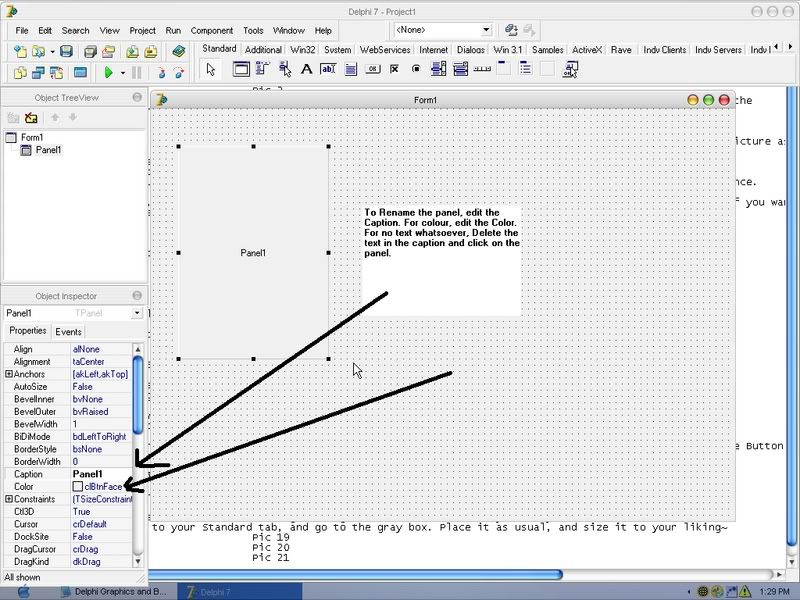800x600 pixels.
Task: Click the Pause button beside Run
Action: [x=137, y=73]
